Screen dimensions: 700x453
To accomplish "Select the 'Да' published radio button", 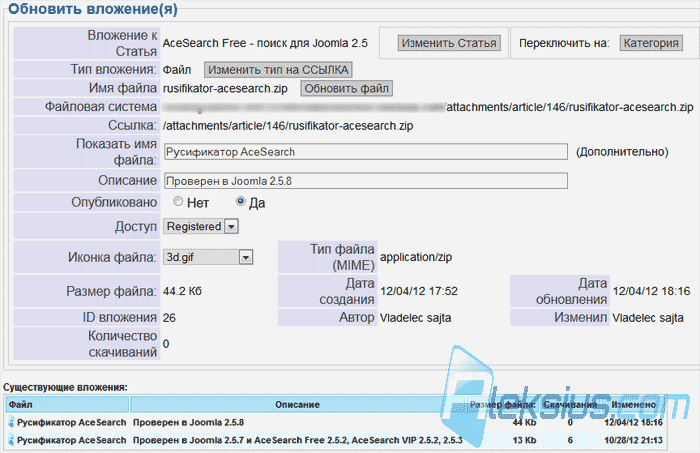I will (240, 201).
